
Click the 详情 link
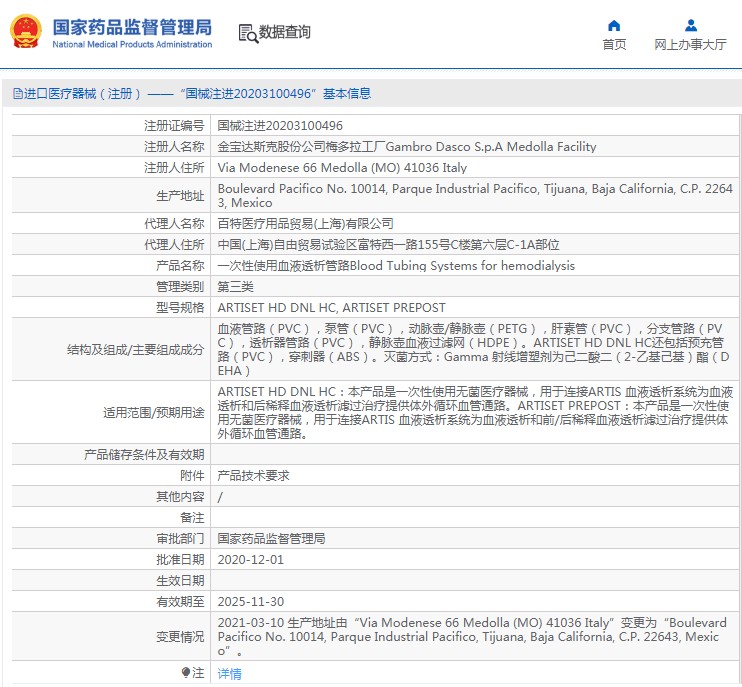tap(230, 673)
